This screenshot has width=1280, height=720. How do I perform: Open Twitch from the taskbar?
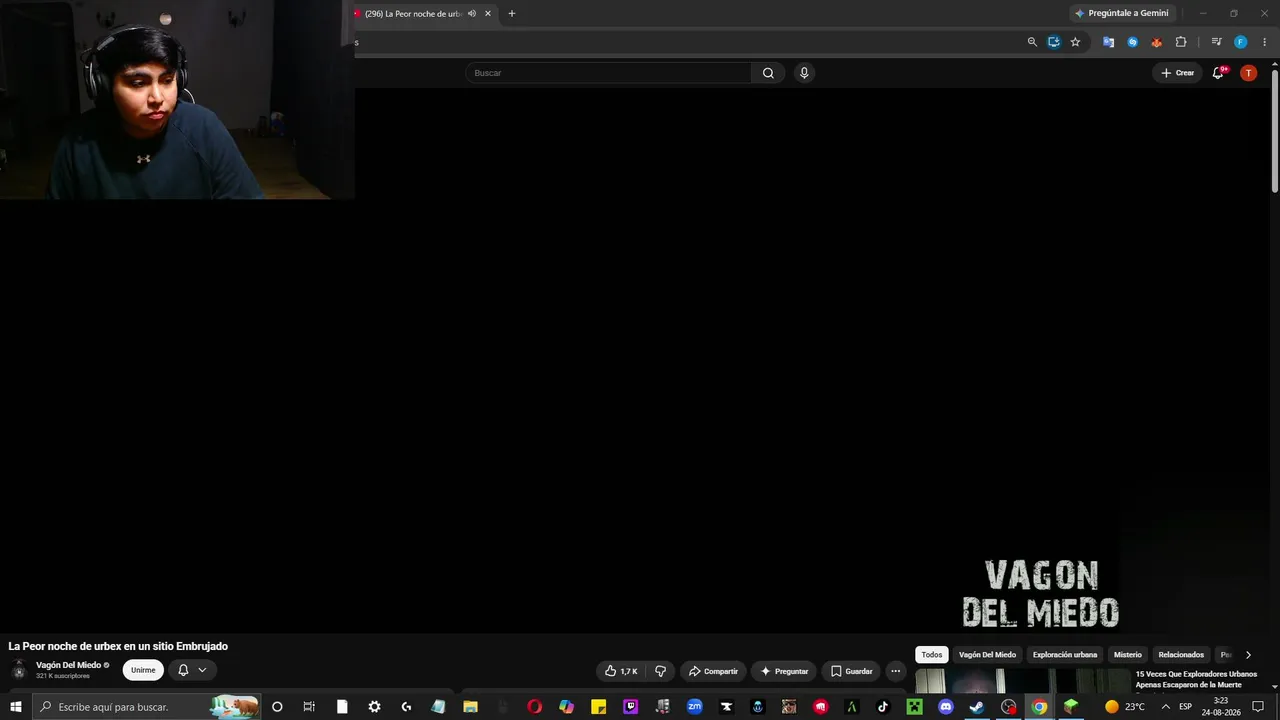[631, 707]
